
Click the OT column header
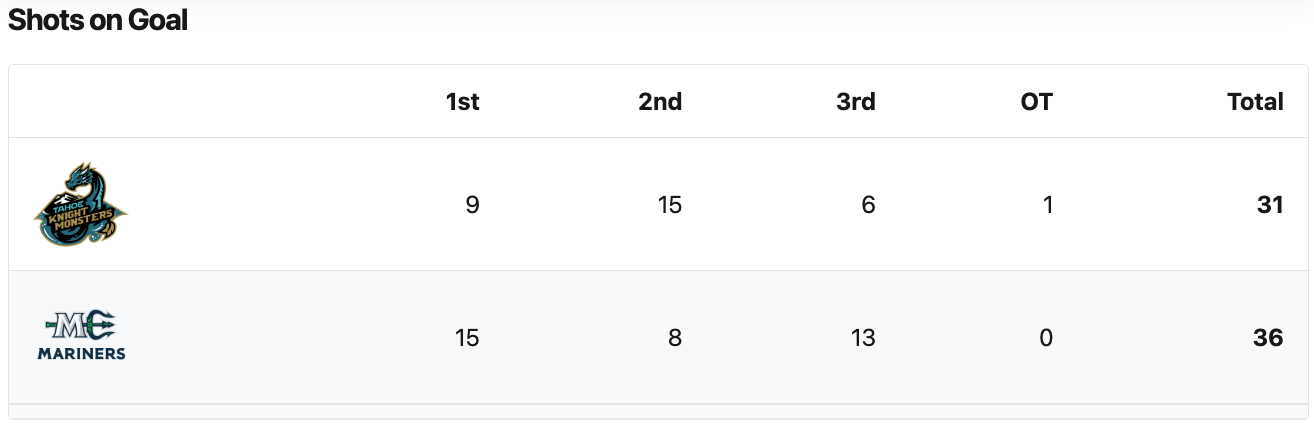coord(1036,101)
